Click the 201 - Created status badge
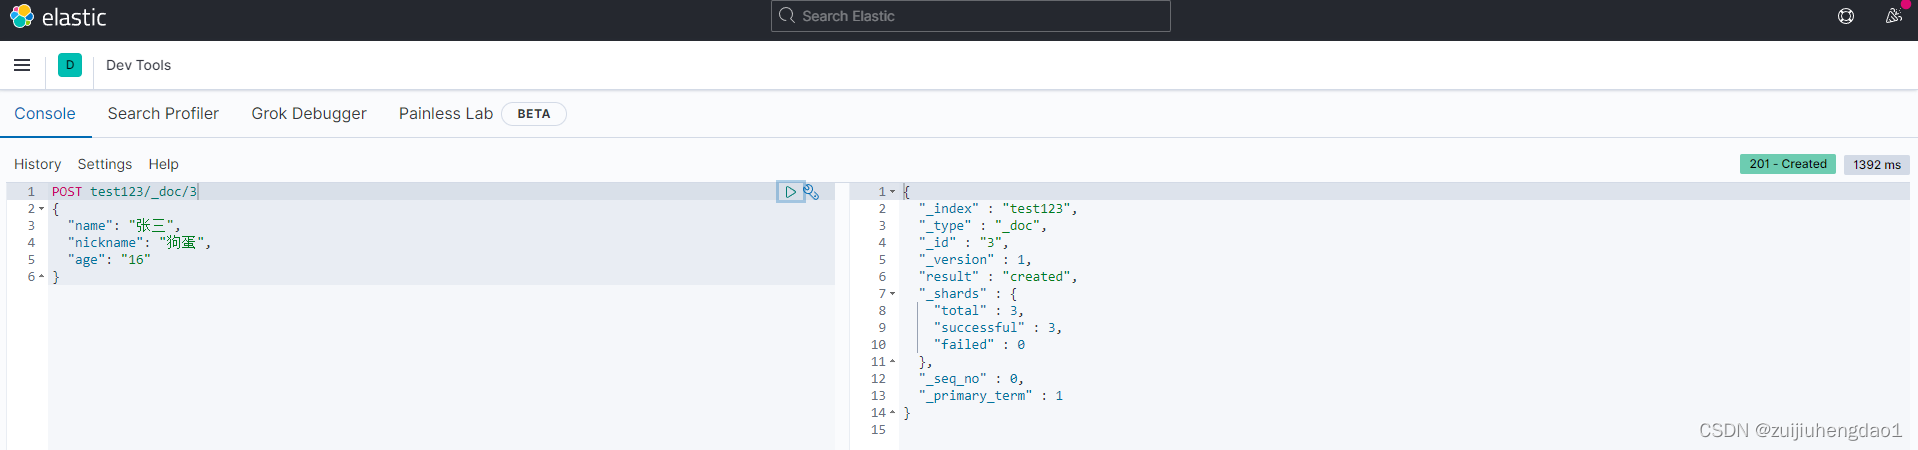 pos(1788,164)
